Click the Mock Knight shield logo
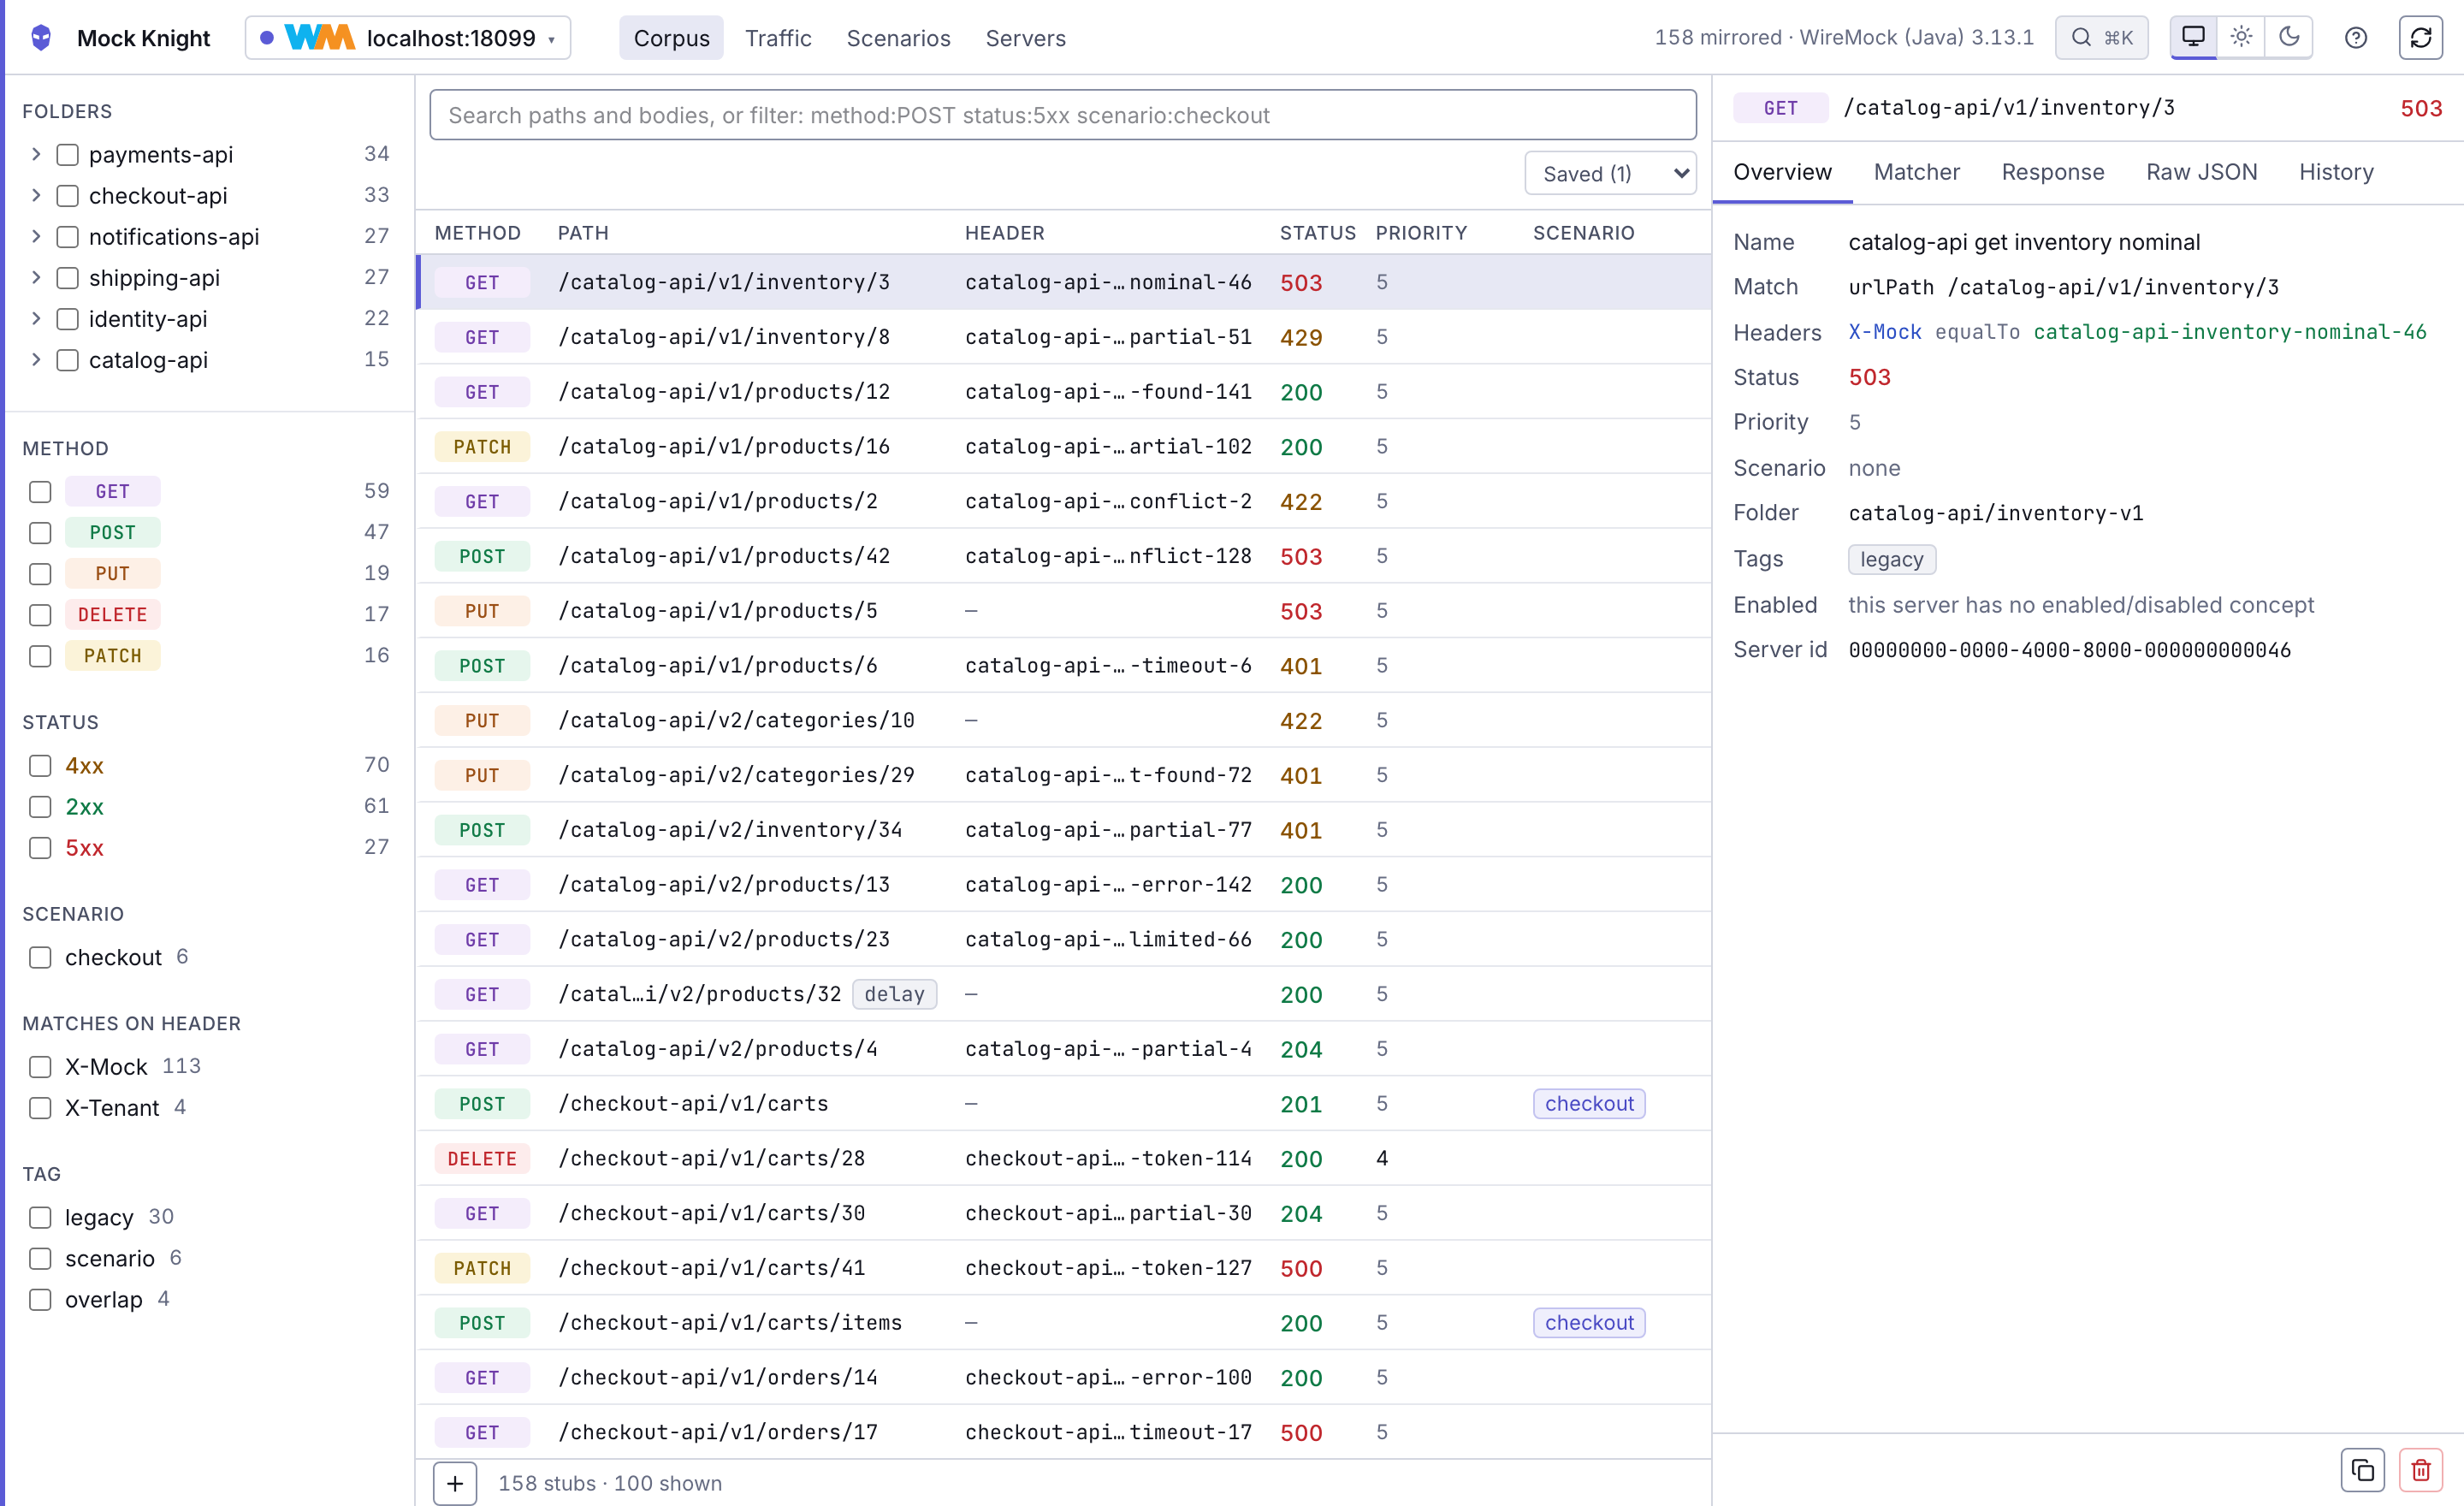The width and height of the screenshot is (2464, 1506). 41,38
